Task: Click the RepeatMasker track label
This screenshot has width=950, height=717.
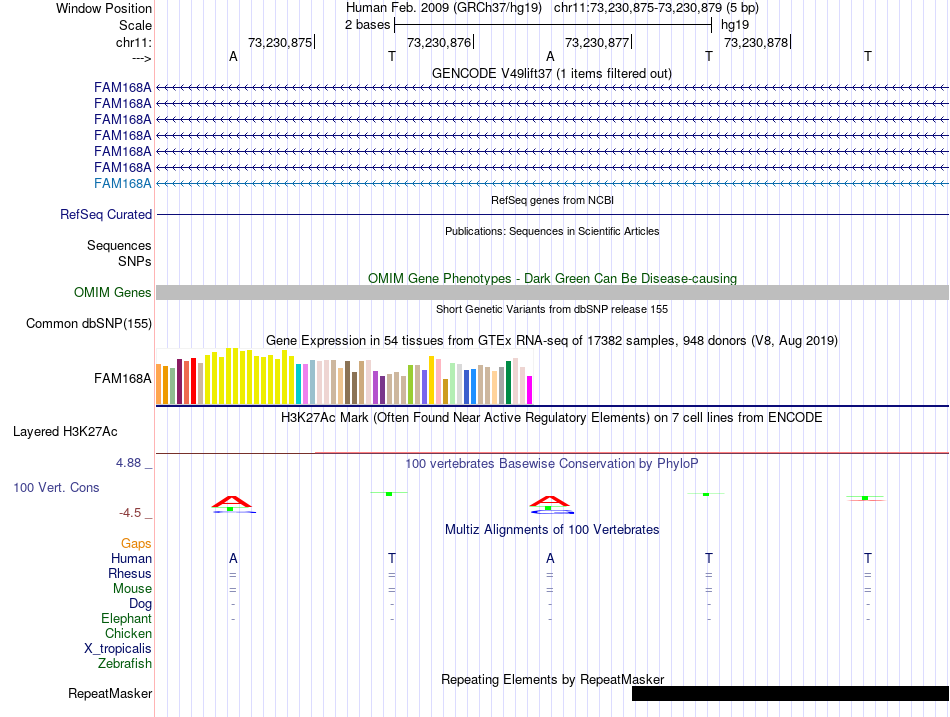Action: (x=110, y=694)
